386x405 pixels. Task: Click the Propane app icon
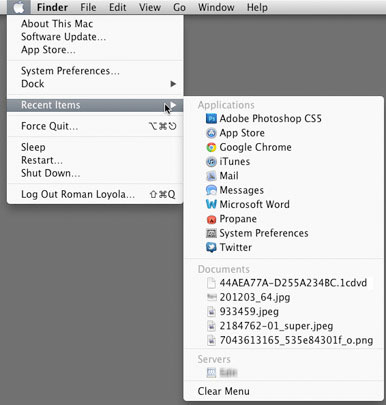(211, 219)
